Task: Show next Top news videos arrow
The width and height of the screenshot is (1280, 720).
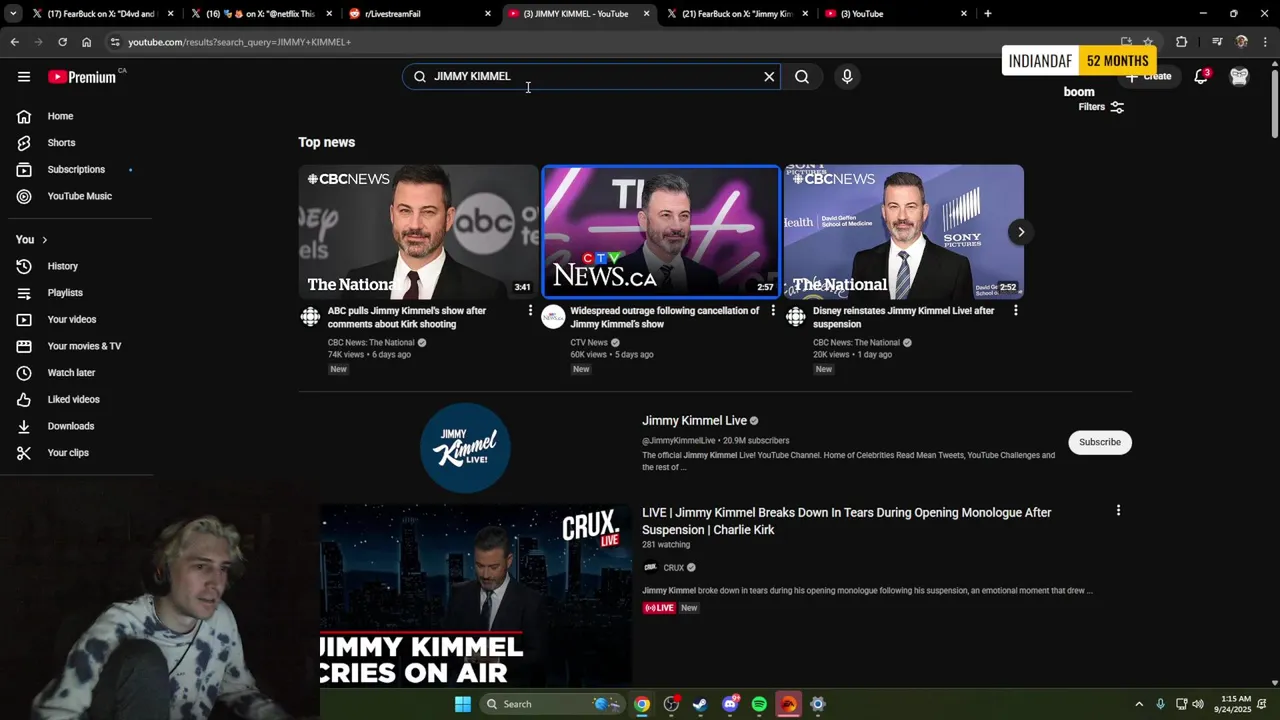Action: tap(1021, 232)
